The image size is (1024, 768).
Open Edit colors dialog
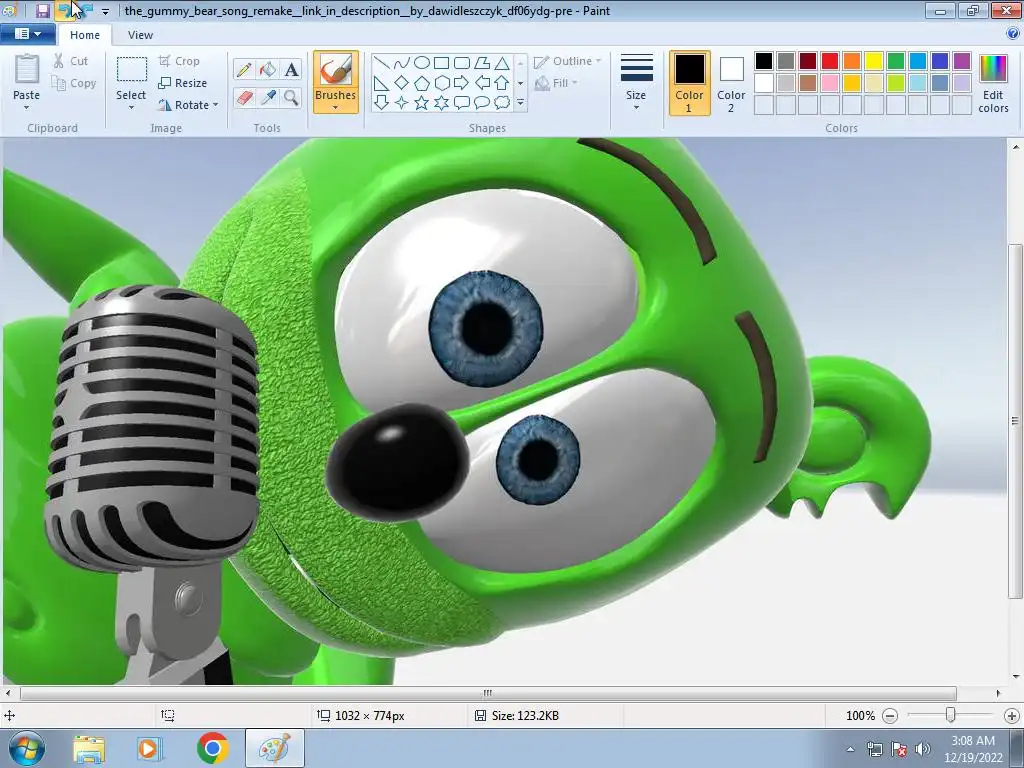993,83
